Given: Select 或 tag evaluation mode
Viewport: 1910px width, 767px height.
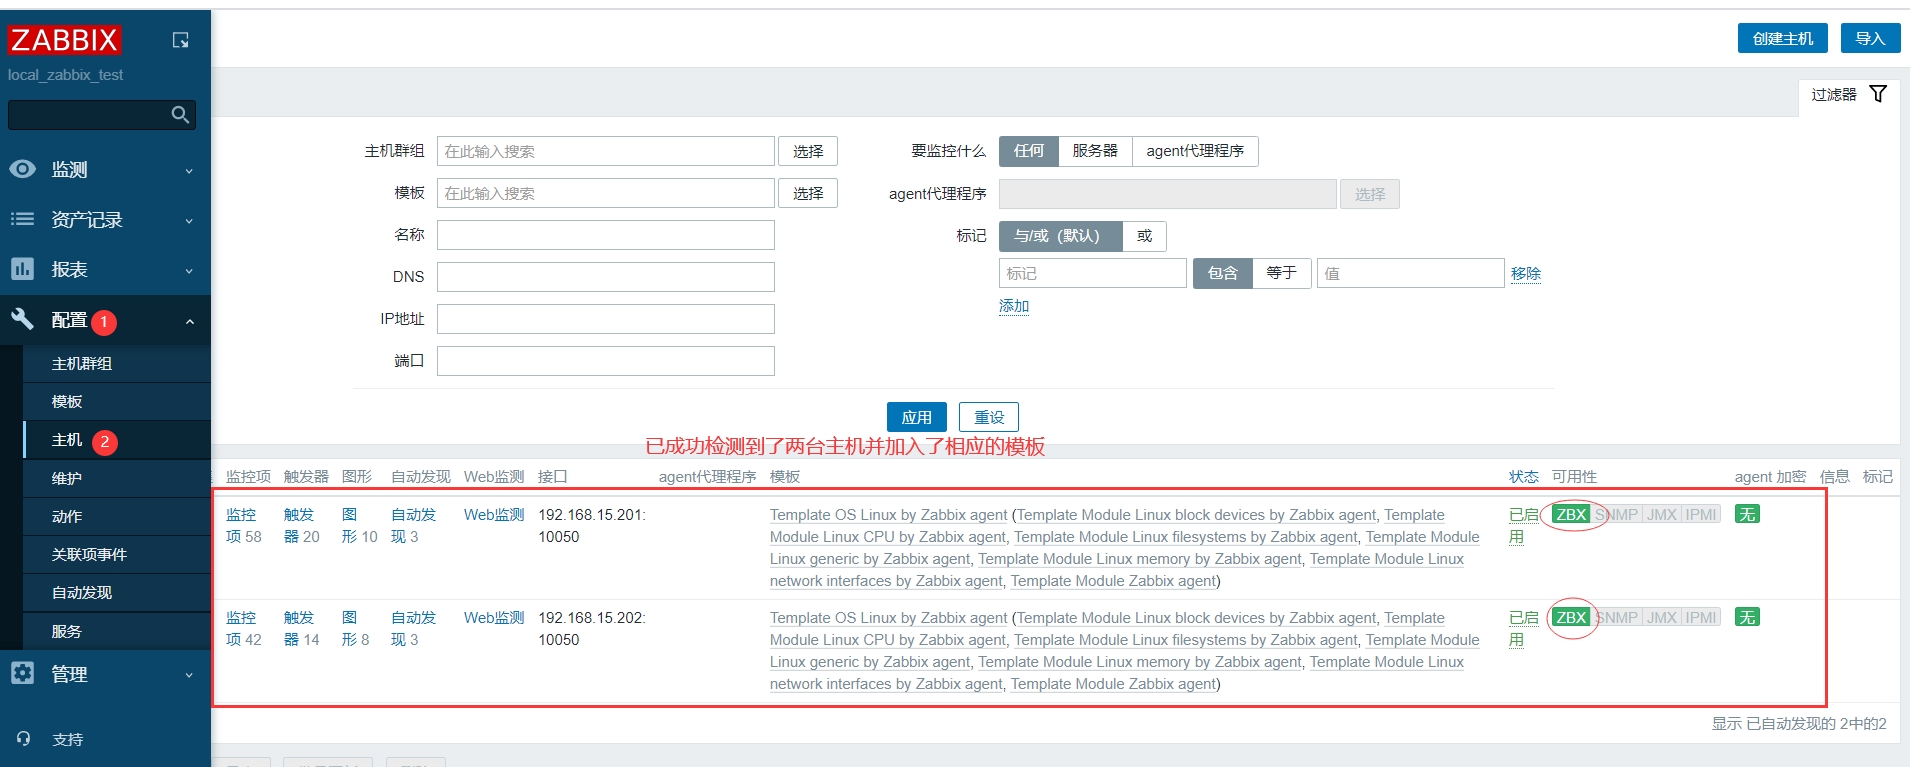Looking at the screenshot, I should point(1145,236).
